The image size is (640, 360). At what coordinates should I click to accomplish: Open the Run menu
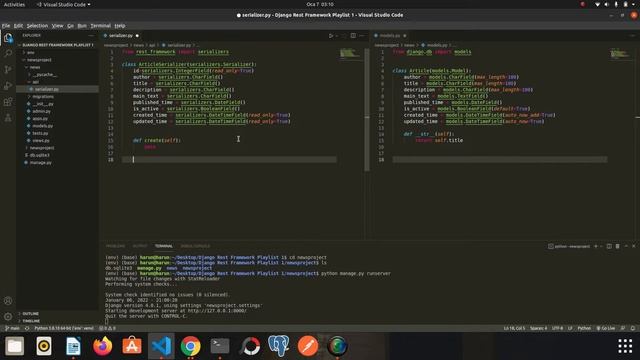(x=82, y=26)
